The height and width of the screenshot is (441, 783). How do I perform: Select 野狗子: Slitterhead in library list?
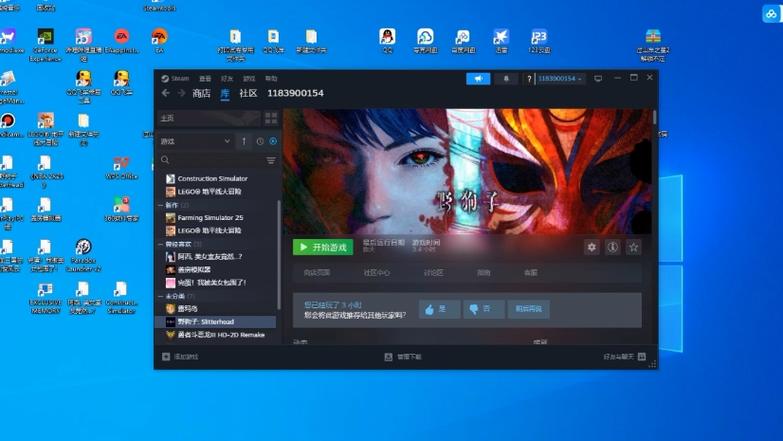[216, 322]
